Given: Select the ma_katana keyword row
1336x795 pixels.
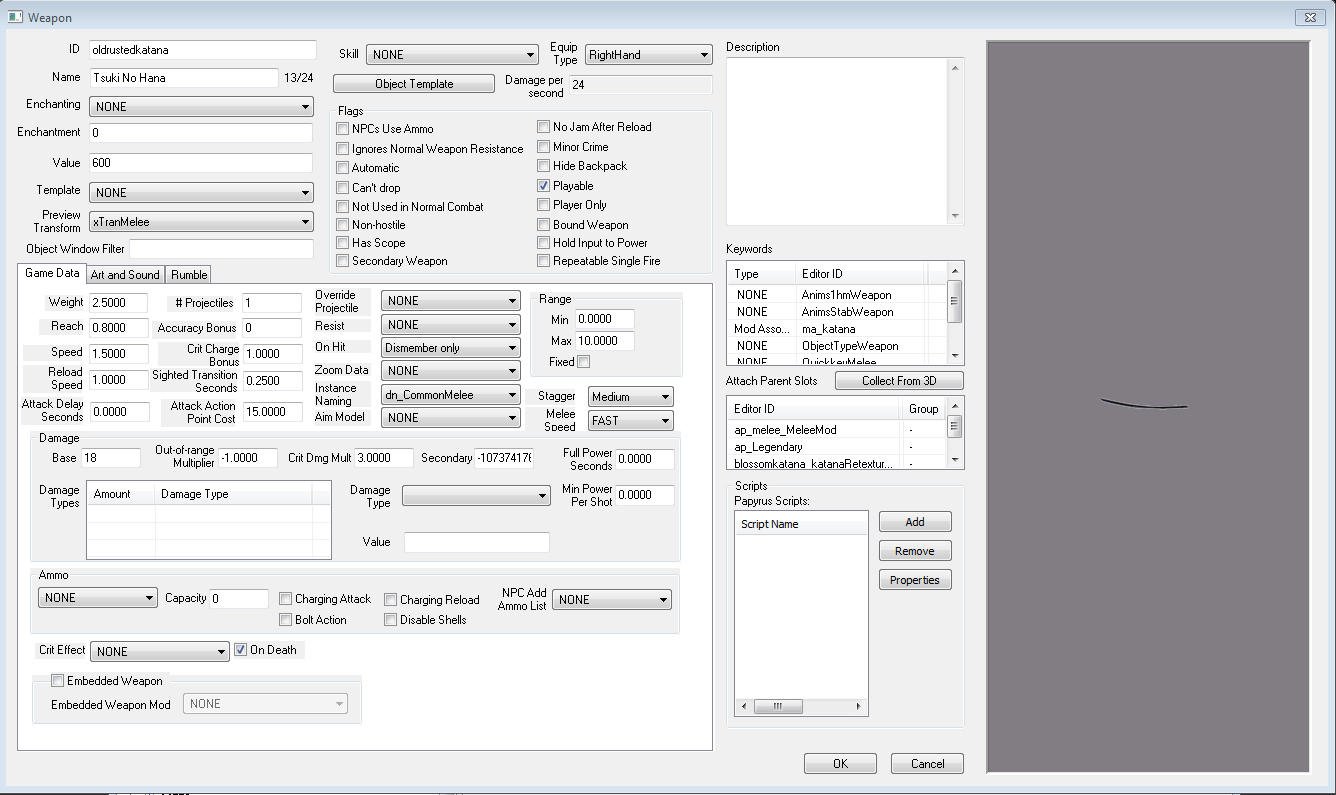Looking at the screenshot, I should coord(838,329).
